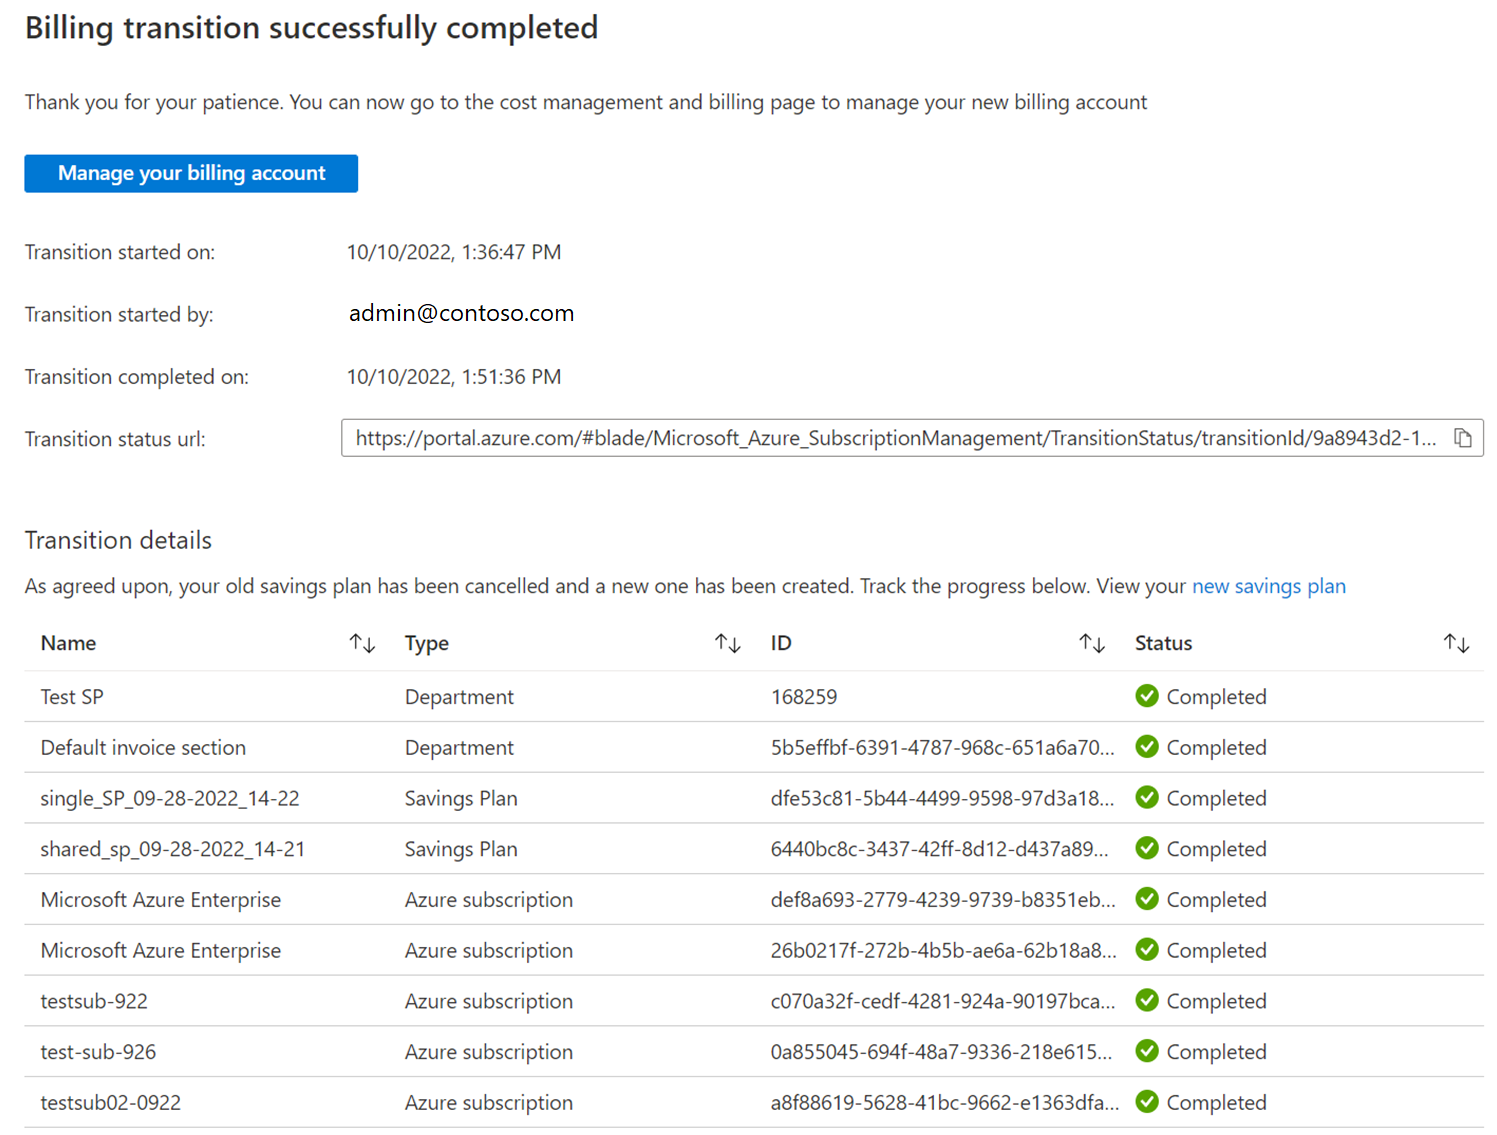
Task: Click the green status icon for testsub-922
Action: click(1147, 1000)
